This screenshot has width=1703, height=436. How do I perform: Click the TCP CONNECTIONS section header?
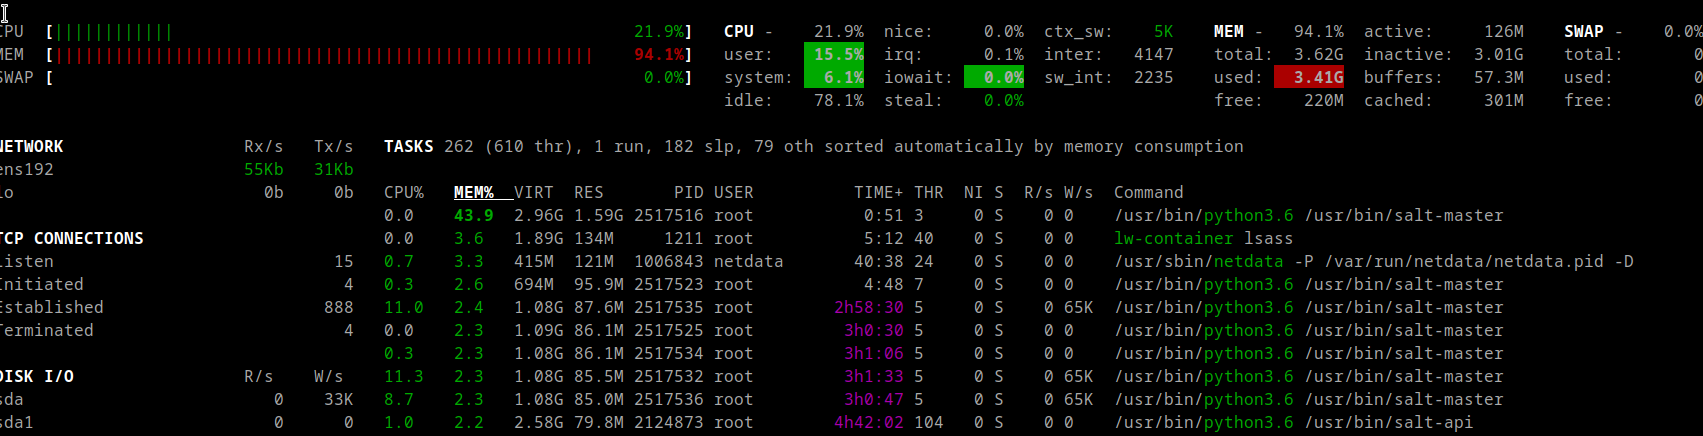click(x=72, y=239)
